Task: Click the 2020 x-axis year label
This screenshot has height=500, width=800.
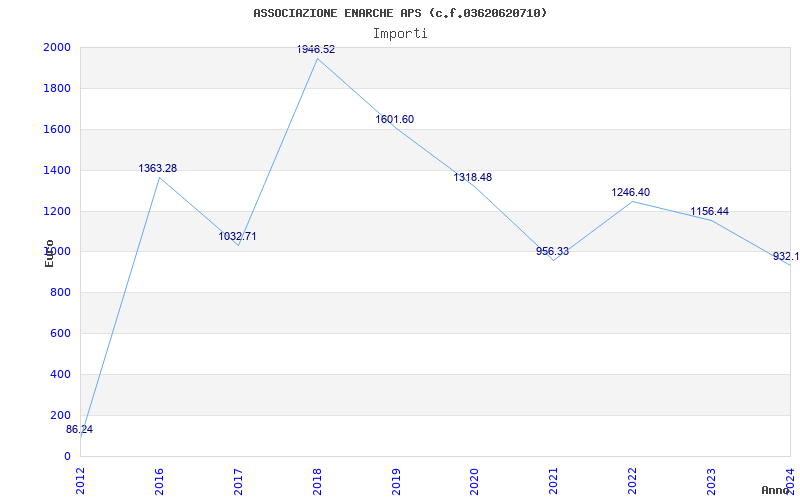Action: 474,481
